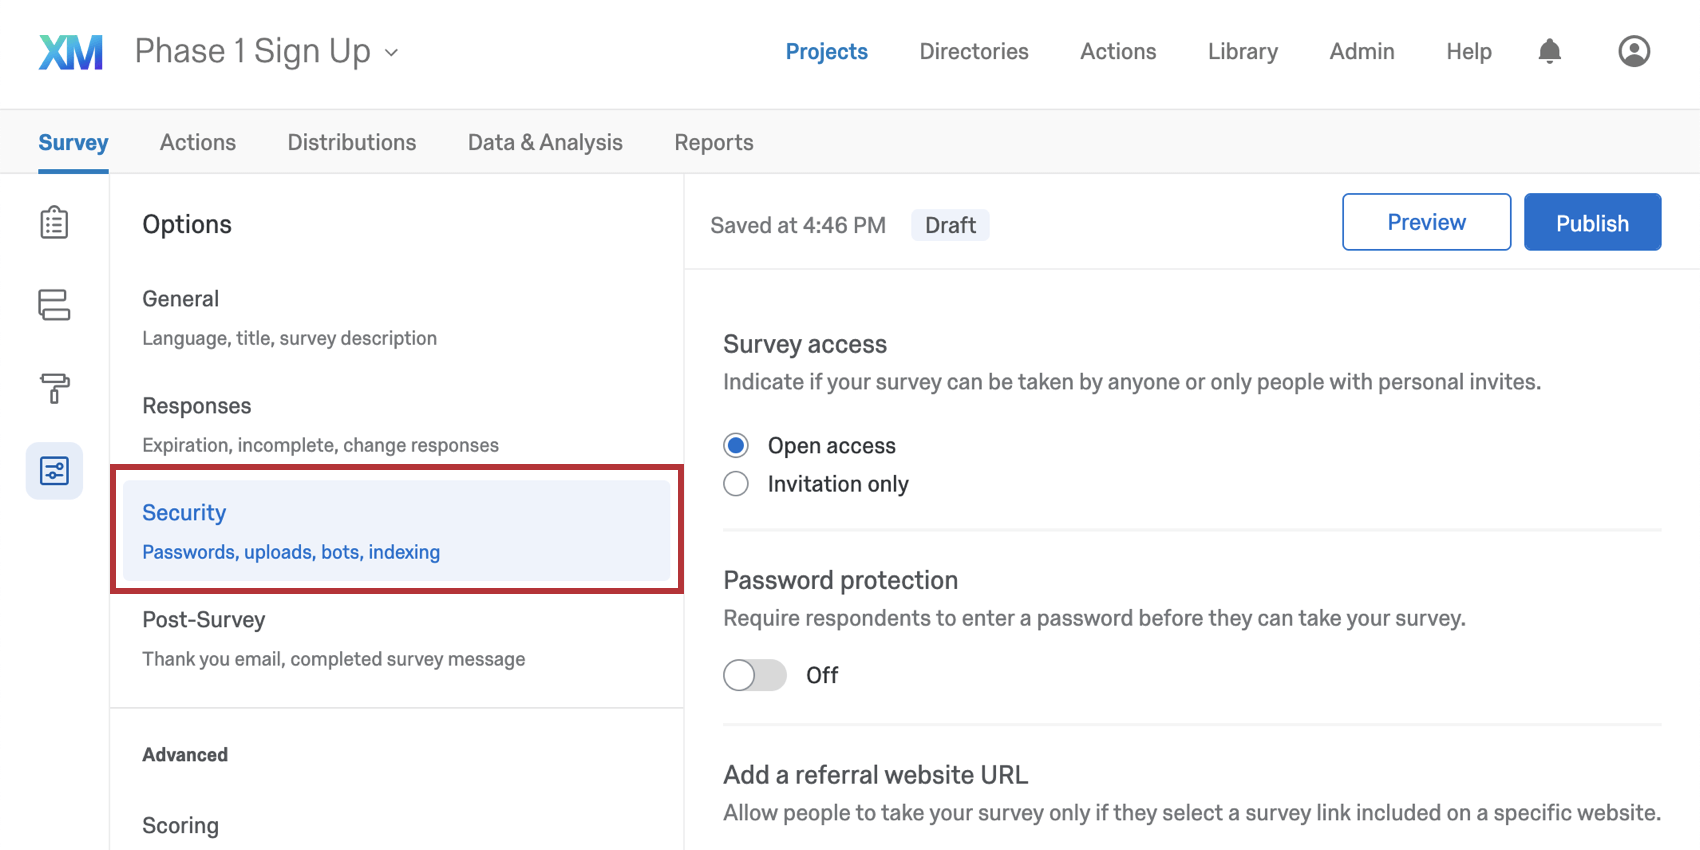1700x850 pixels.
Task: Open General options section
Action: [x=396, y=318]
